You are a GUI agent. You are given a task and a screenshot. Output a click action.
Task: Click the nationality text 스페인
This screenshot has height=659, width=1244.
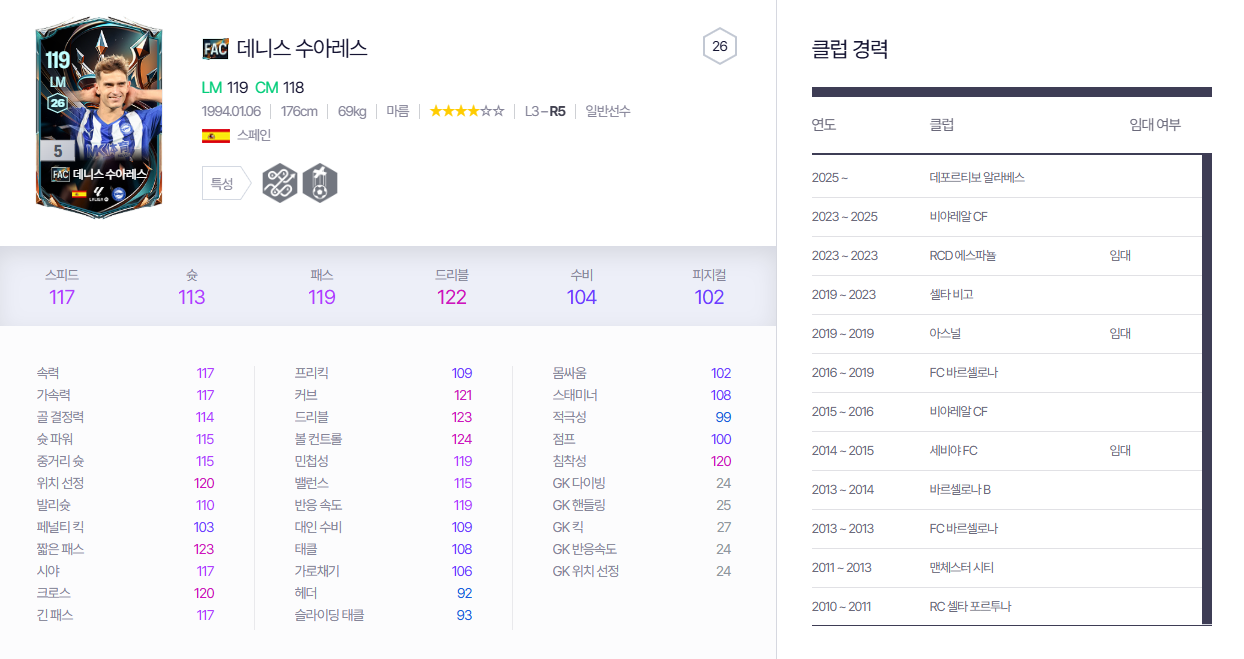[254, 135]
